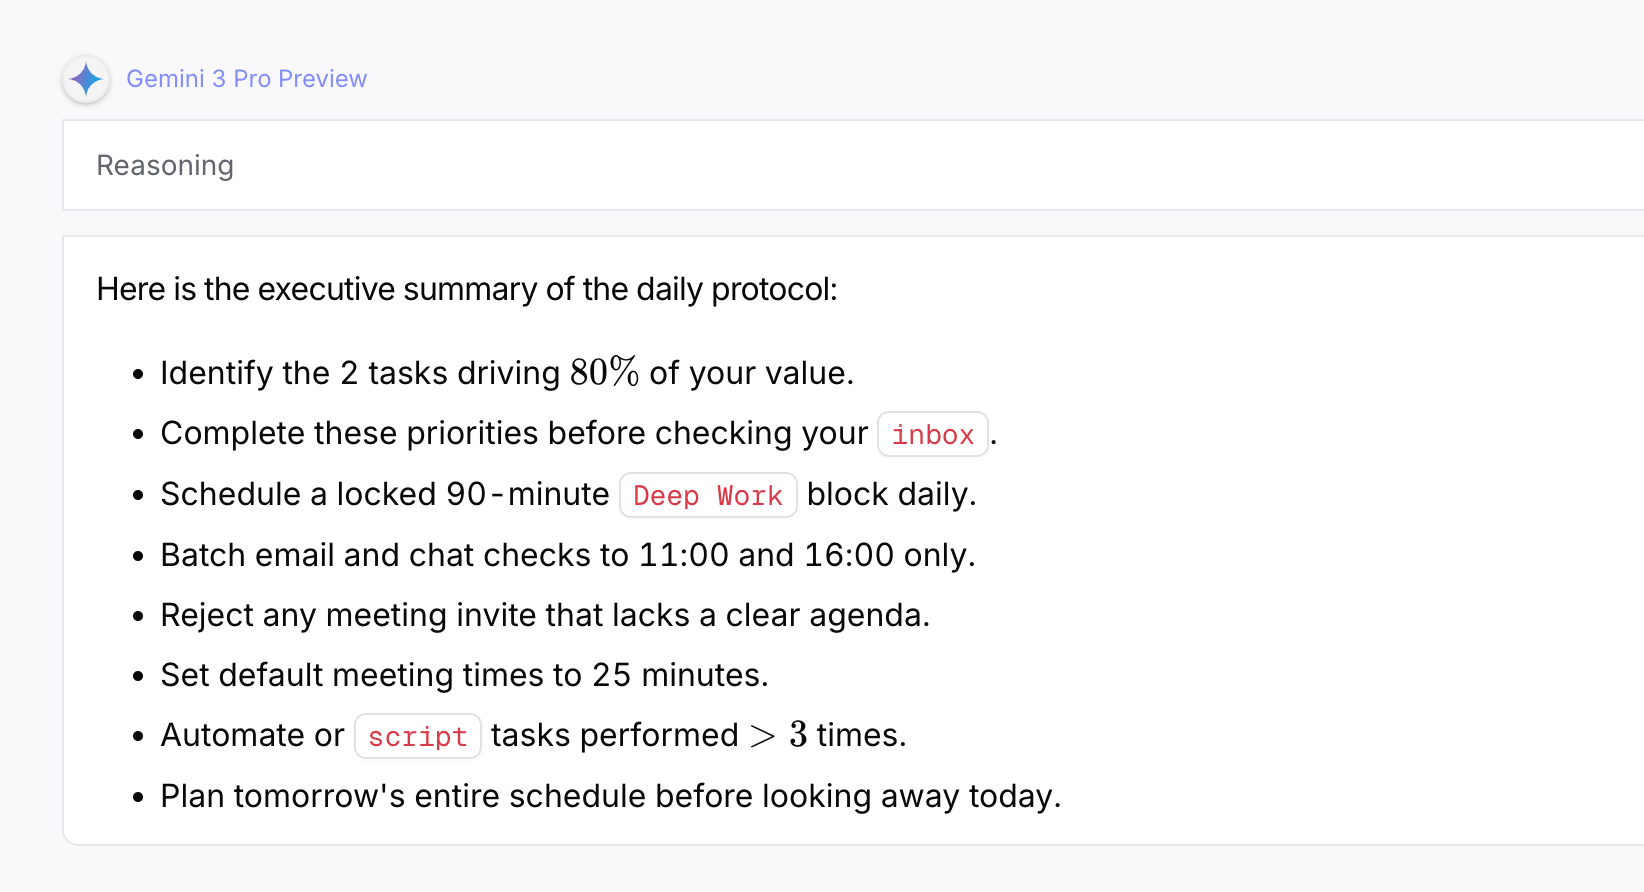The image size is (1644, 892).
Task: Click the bullet about rejecting meeting invites
Action: coord(545,615)
